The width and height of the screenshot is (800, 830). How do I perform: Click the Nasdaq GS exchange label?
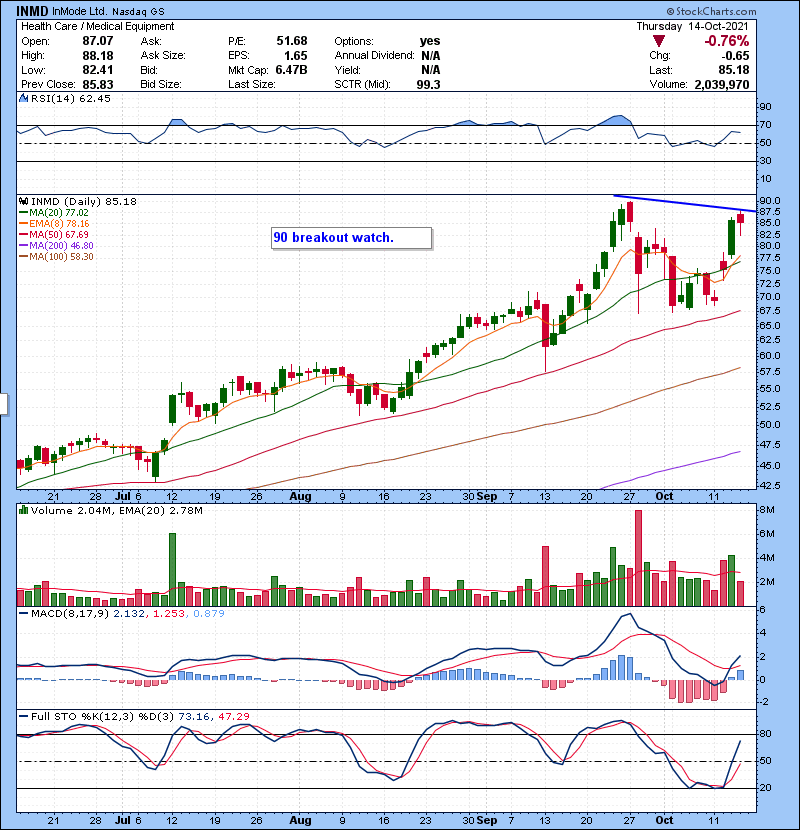[138, 11]
